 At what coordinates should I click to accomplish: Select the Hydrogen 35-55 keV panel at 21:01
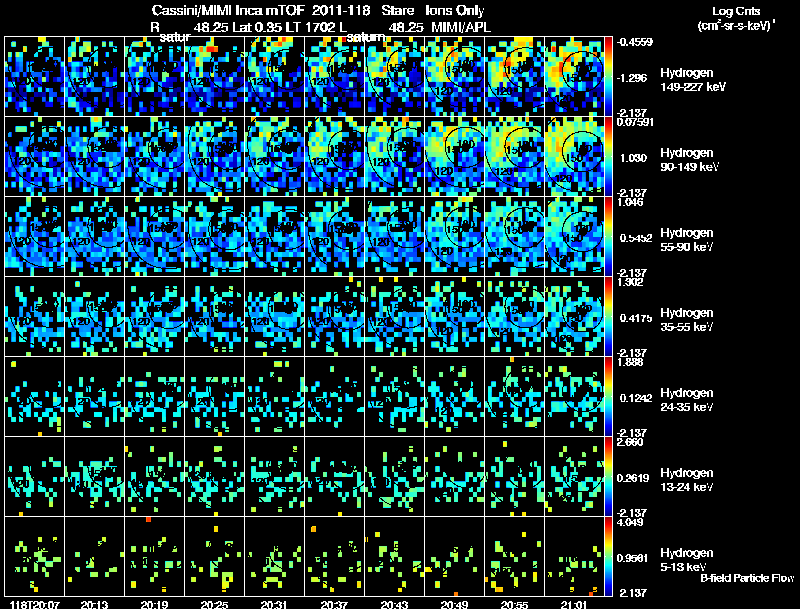[574, 317]
